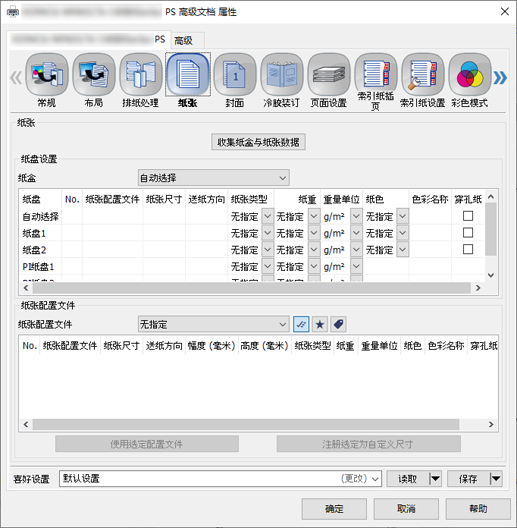Click the tray table's horizontal scrollbar right arrow
The height and width of the screenshot is (528, 517).
click(478, 288)
